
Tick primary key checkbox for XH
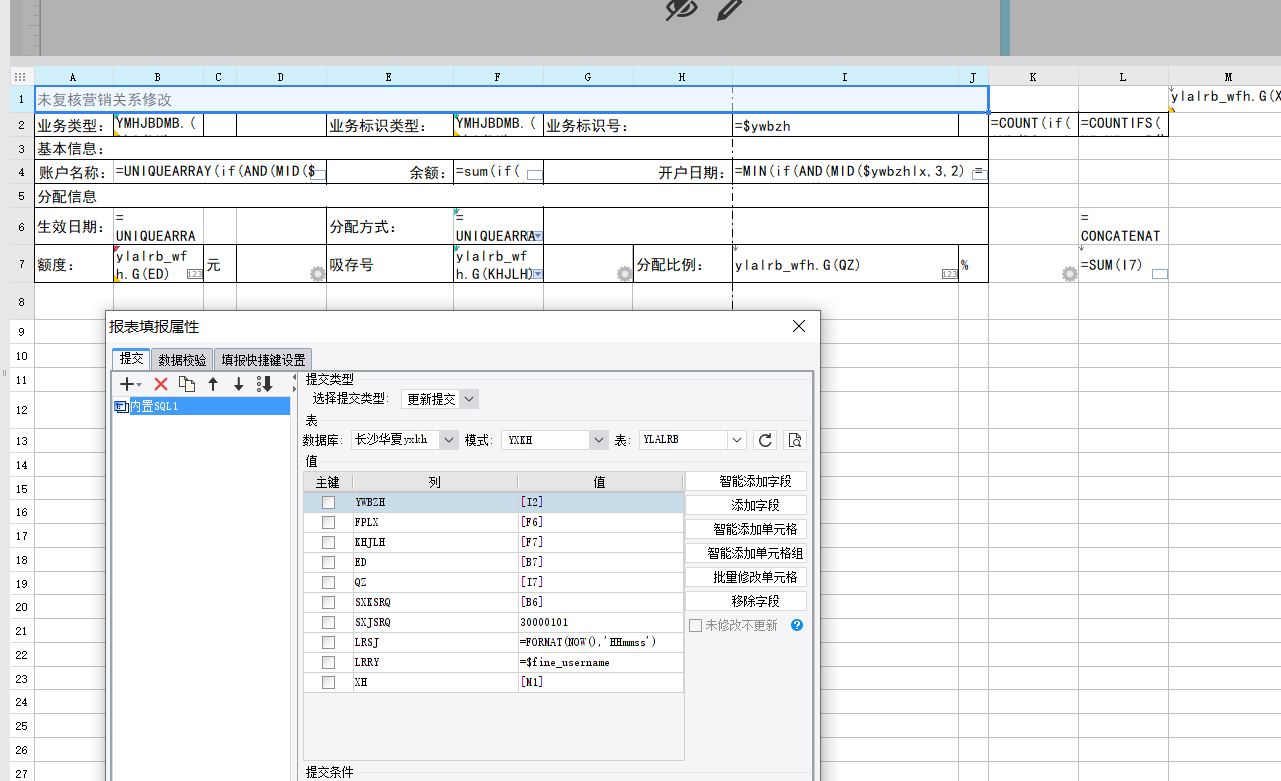pyautogui.click(x=328, y=682)
